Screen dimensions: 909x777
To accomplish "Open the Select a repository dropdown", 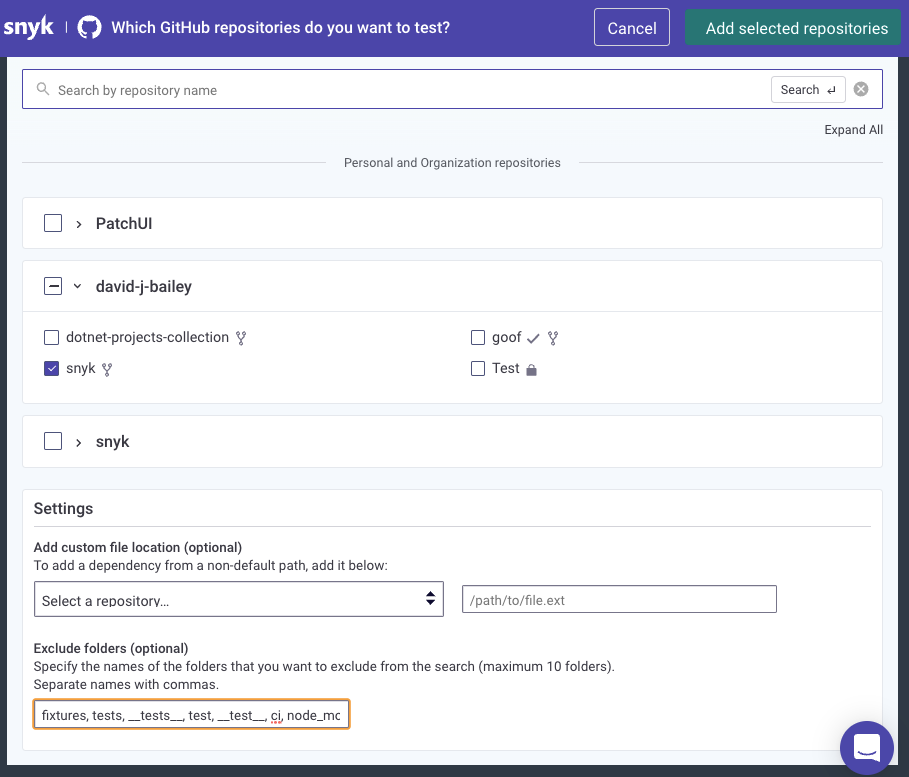I will [x=239, y=600].
